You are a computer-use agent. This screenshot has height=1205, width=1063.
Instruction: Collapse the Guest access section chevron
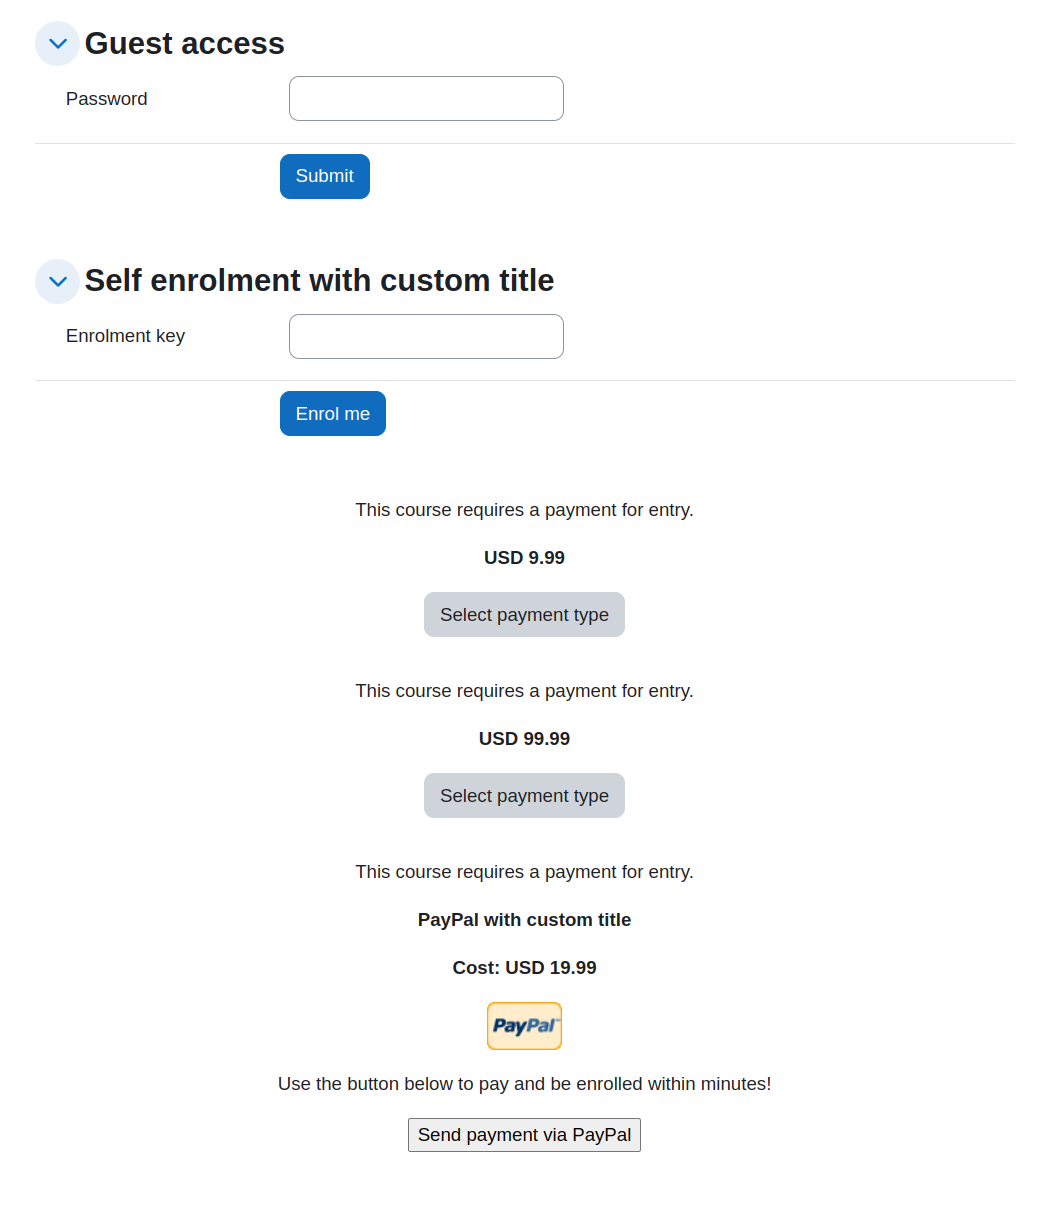[57, 44]
